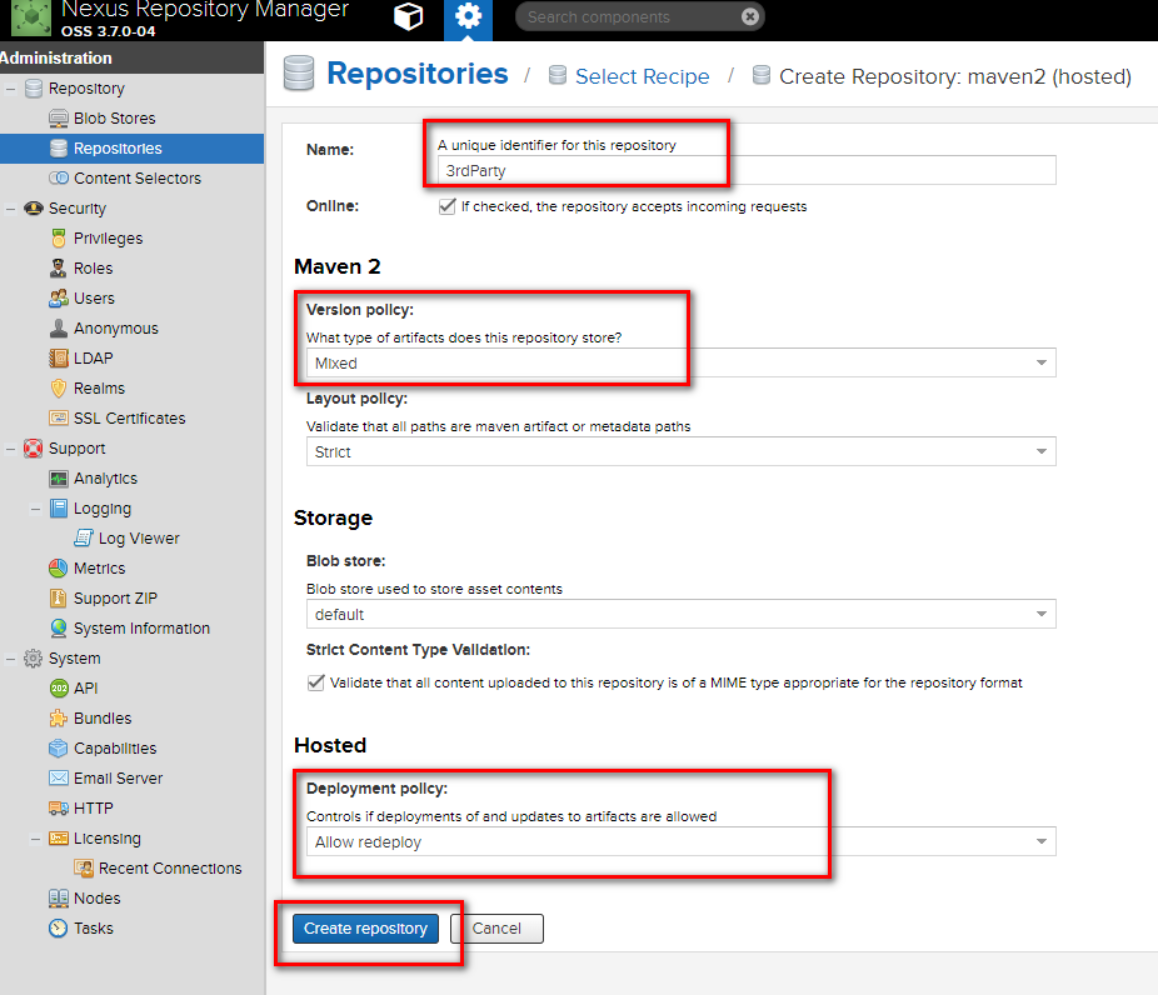Open SSL Certificates in the sidebar
This screenshot has height=995, width=1158.
click(129, 418)
